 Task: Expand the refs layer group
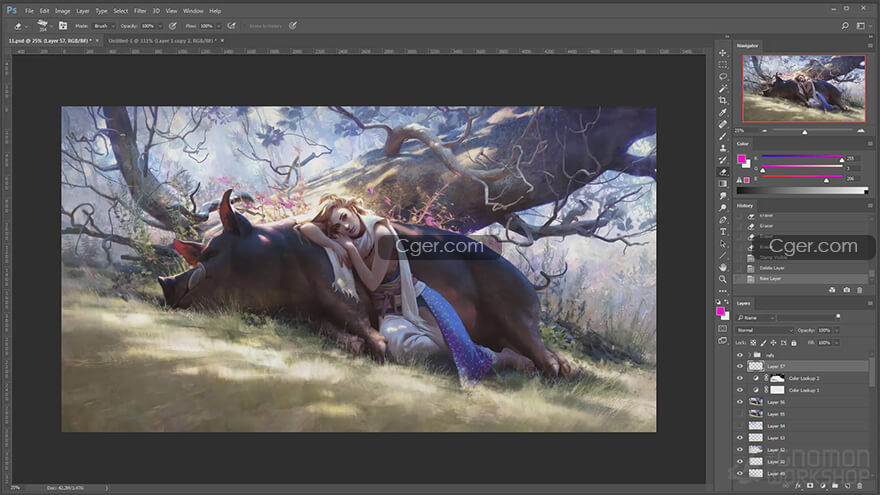tap(749, 355)
